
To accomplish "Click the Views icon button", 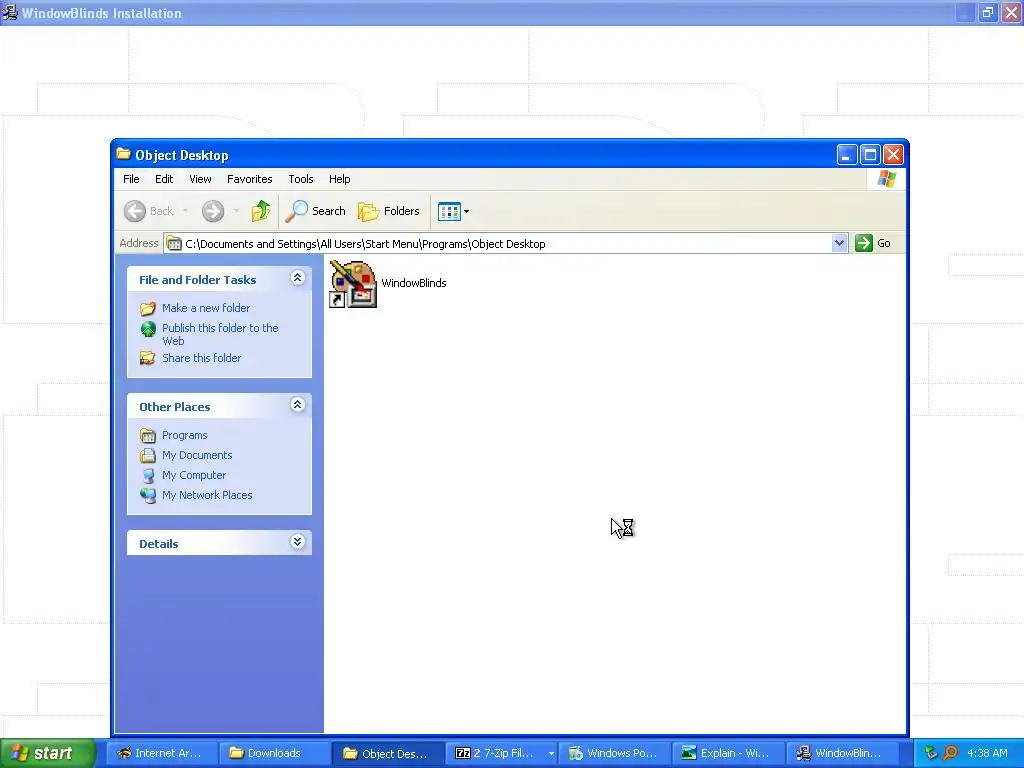I will tap(449, 212).
